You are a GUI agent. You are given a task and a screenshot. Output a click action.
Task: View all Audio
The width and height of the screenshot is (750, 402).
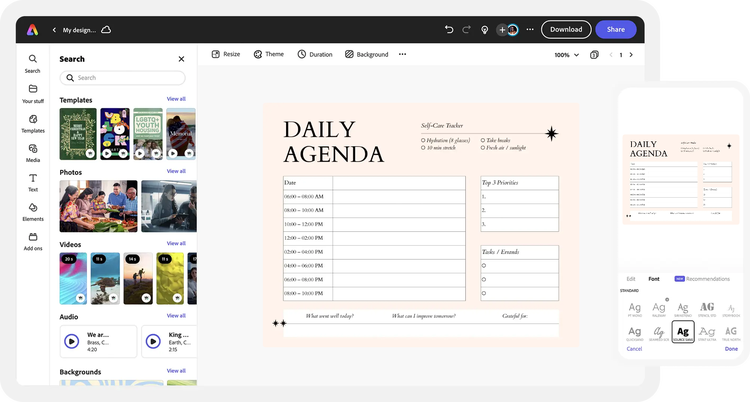[x=176, y=315]
